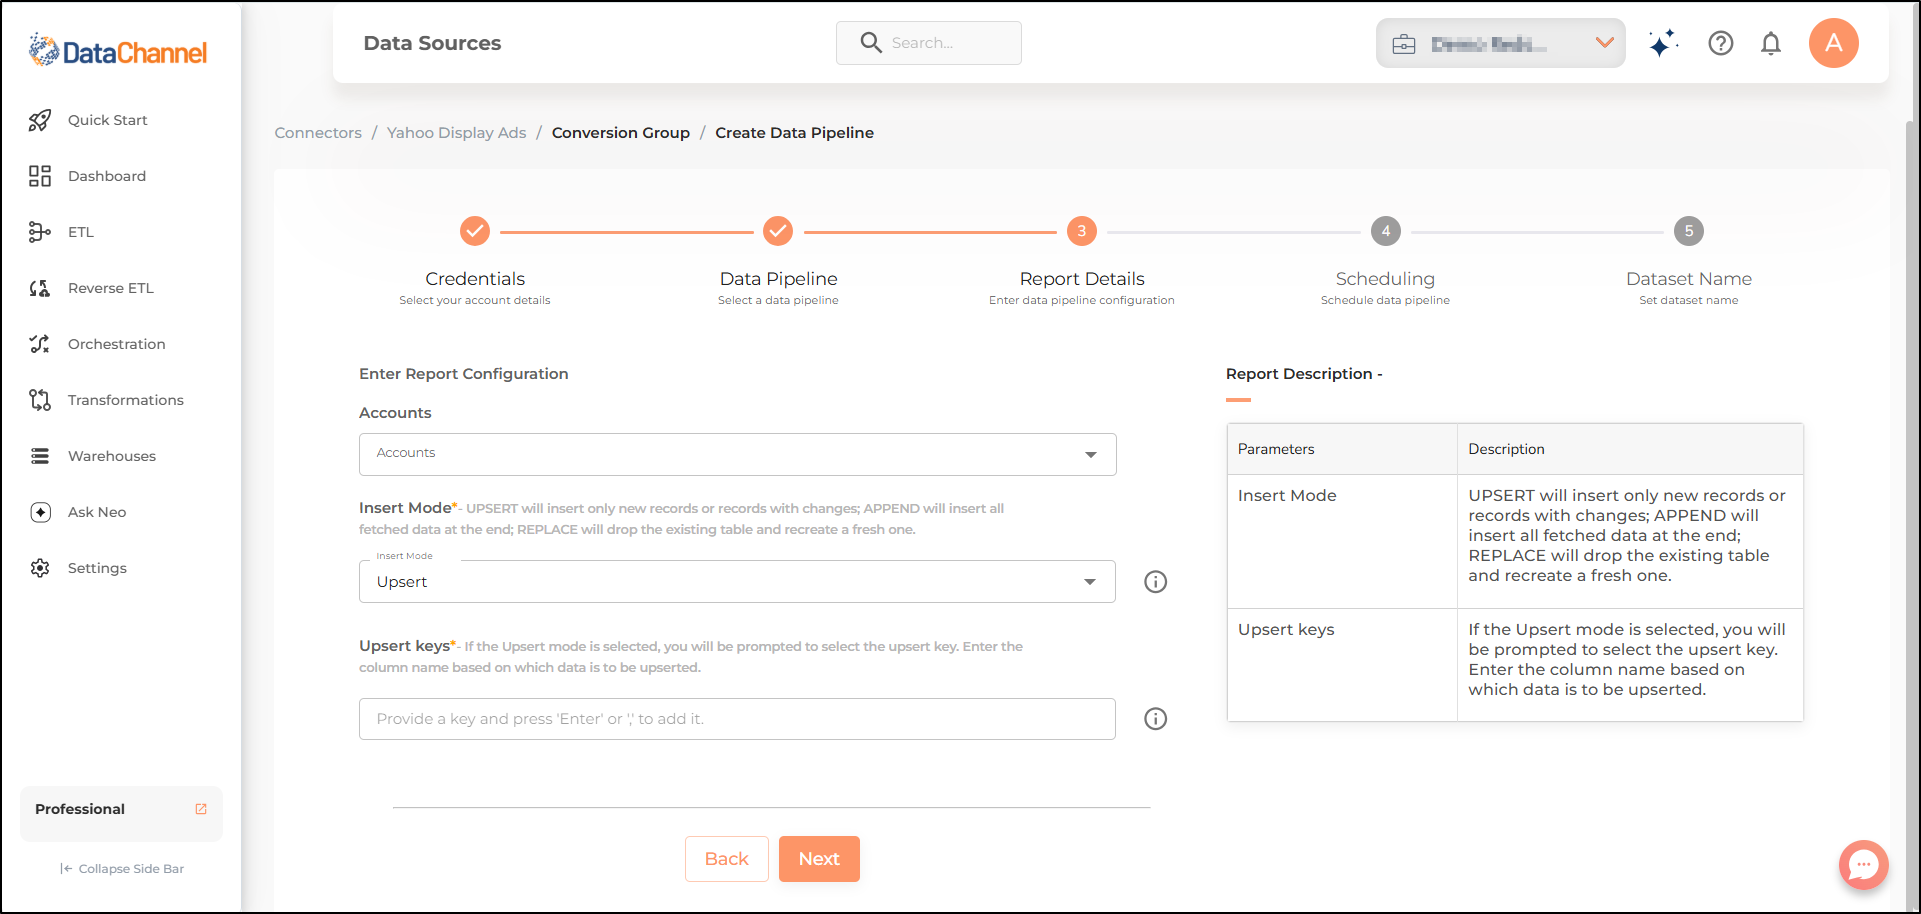Click the Credentials completed step checkmark

pyautogui.click(x=475, y=231)
